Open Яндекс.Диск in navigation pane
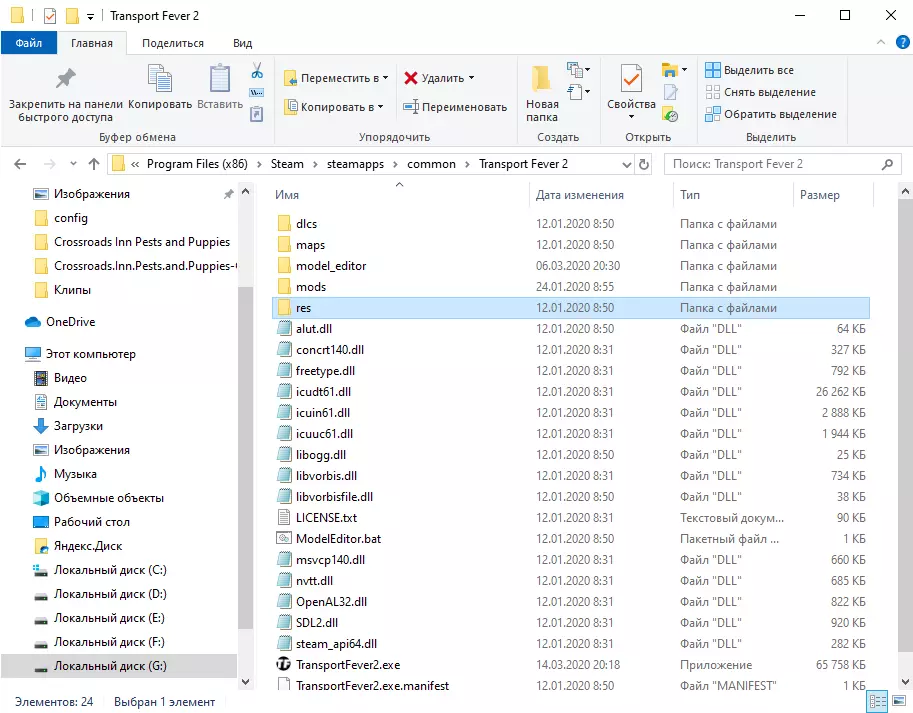Screen dimensions: 913x713 (87, 546)
